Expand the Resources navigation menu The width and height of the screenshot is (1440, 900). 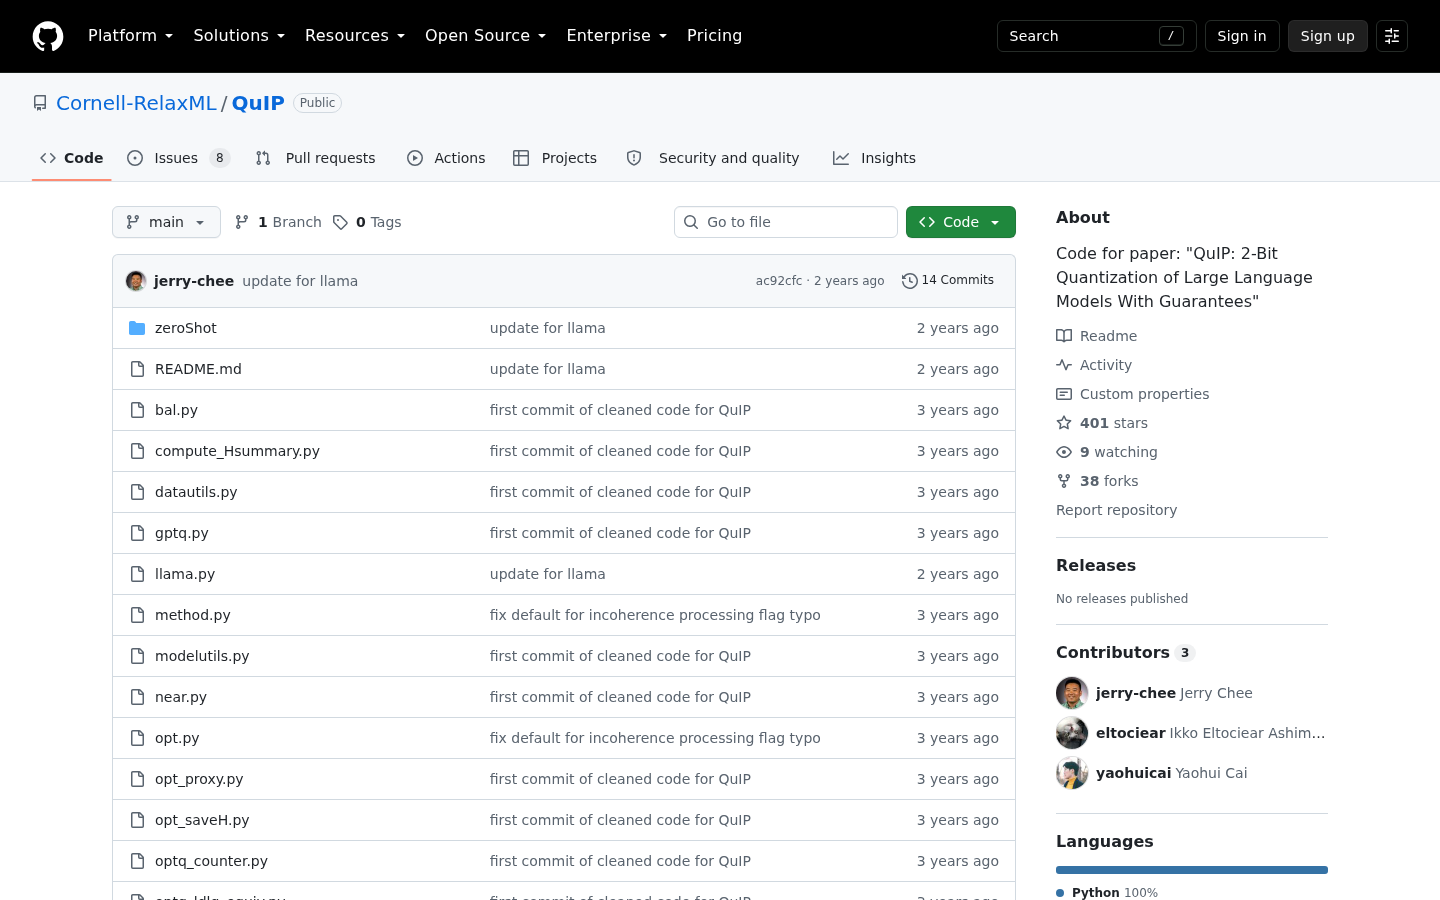[x=355, y=36]
